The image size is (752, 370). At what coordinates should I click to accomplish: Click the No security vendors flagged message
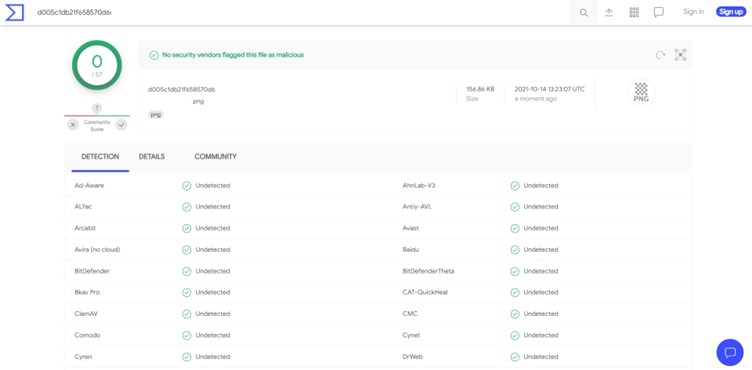point(233,55)
